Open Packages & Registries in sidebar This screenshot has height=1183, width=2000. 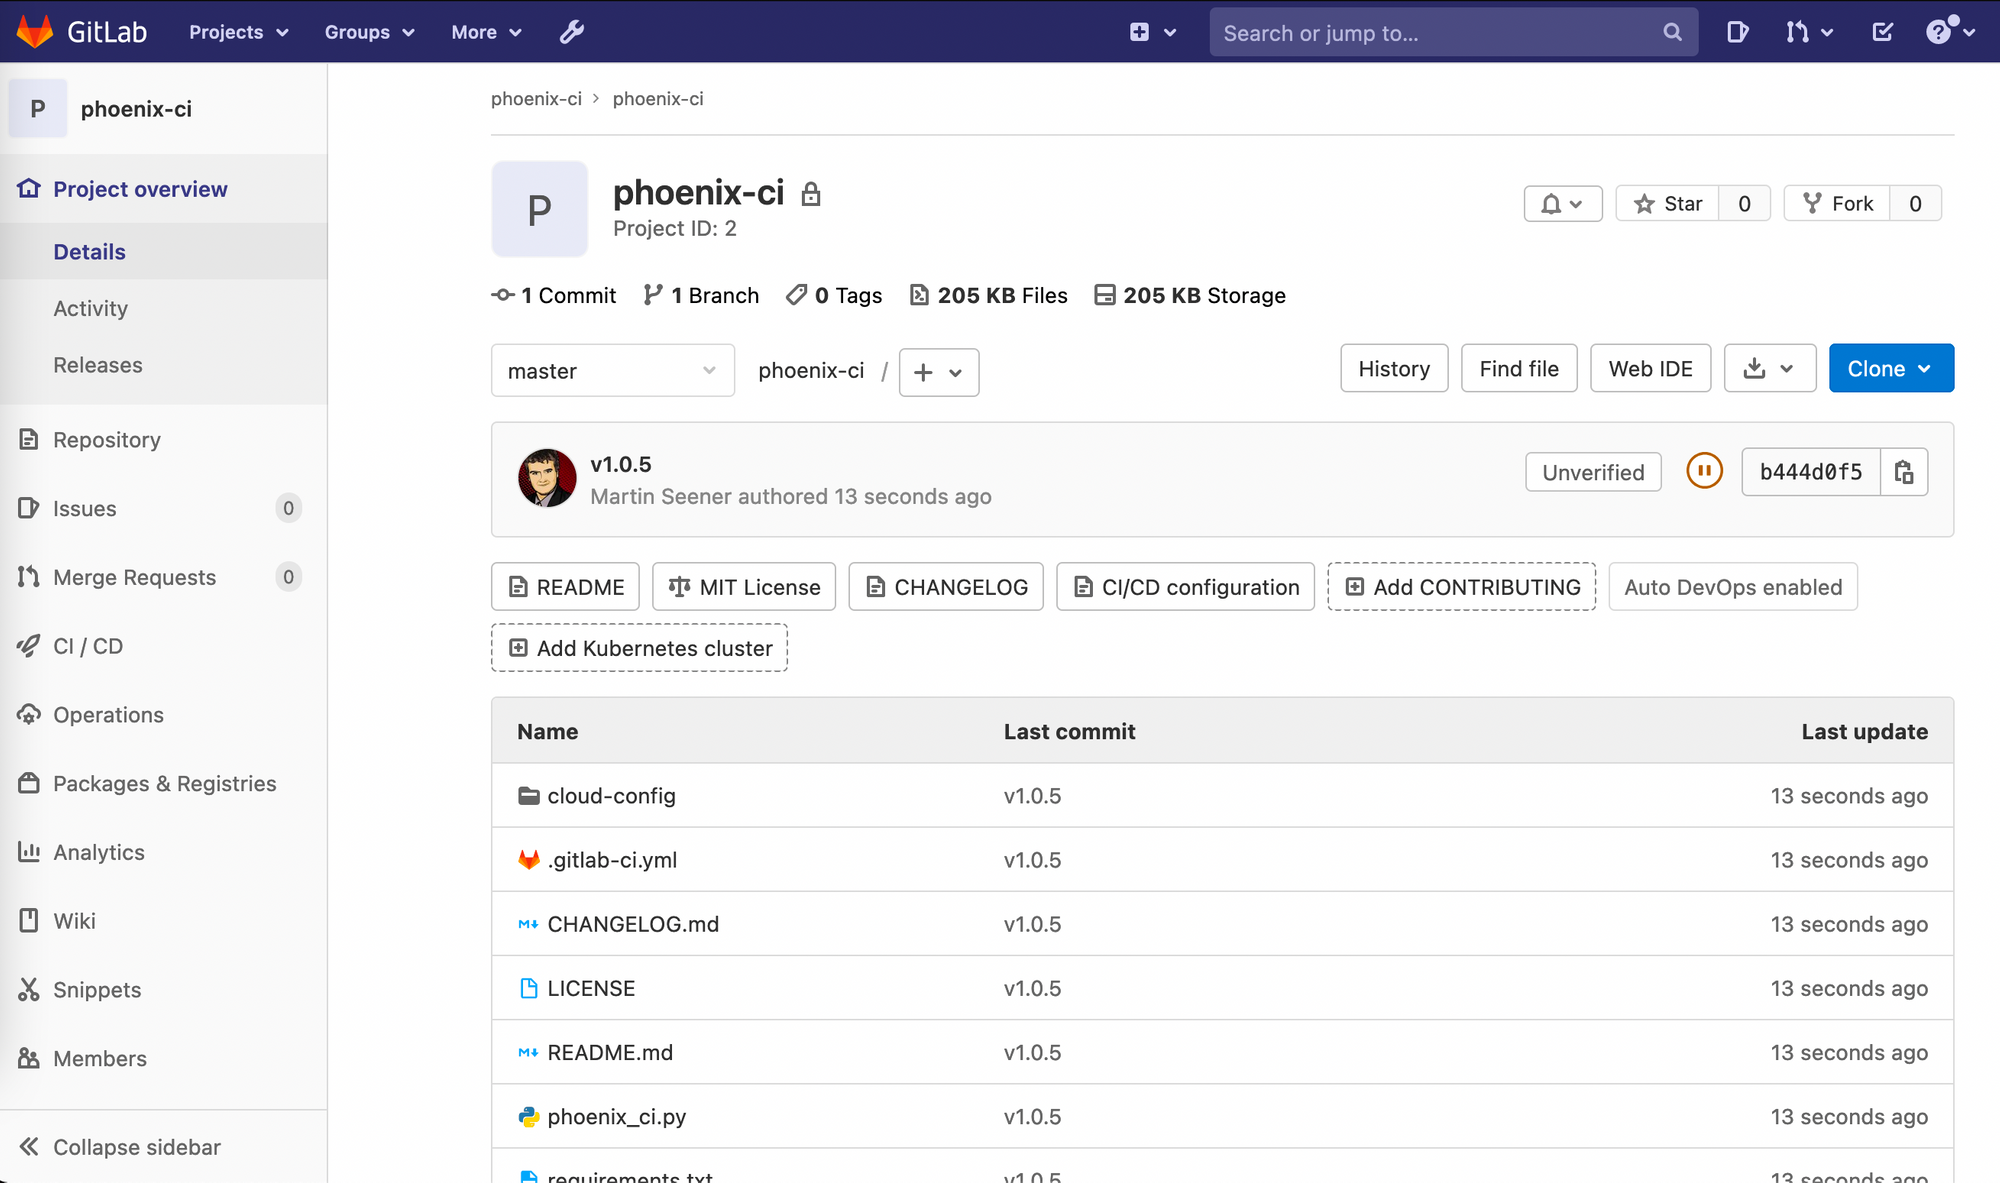coord(164,784)
